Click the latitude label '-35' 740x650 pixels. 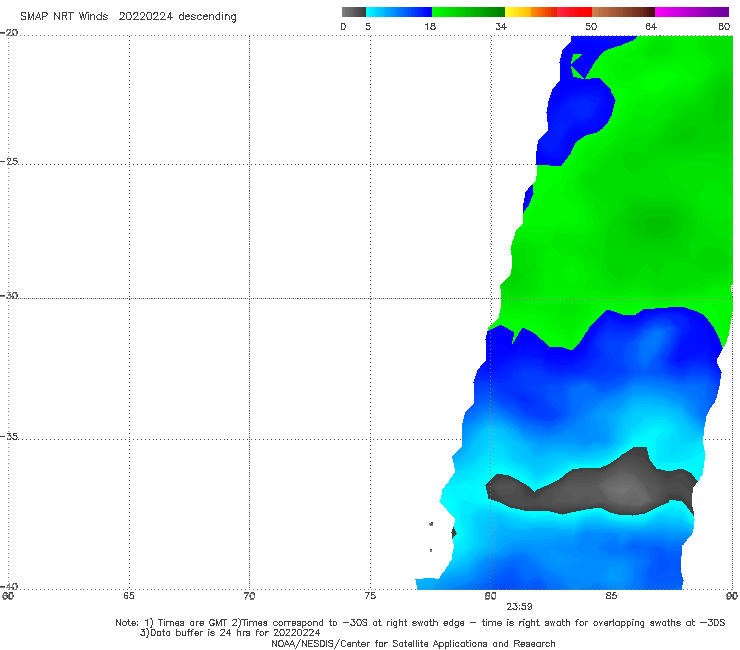tap(9, 437)
